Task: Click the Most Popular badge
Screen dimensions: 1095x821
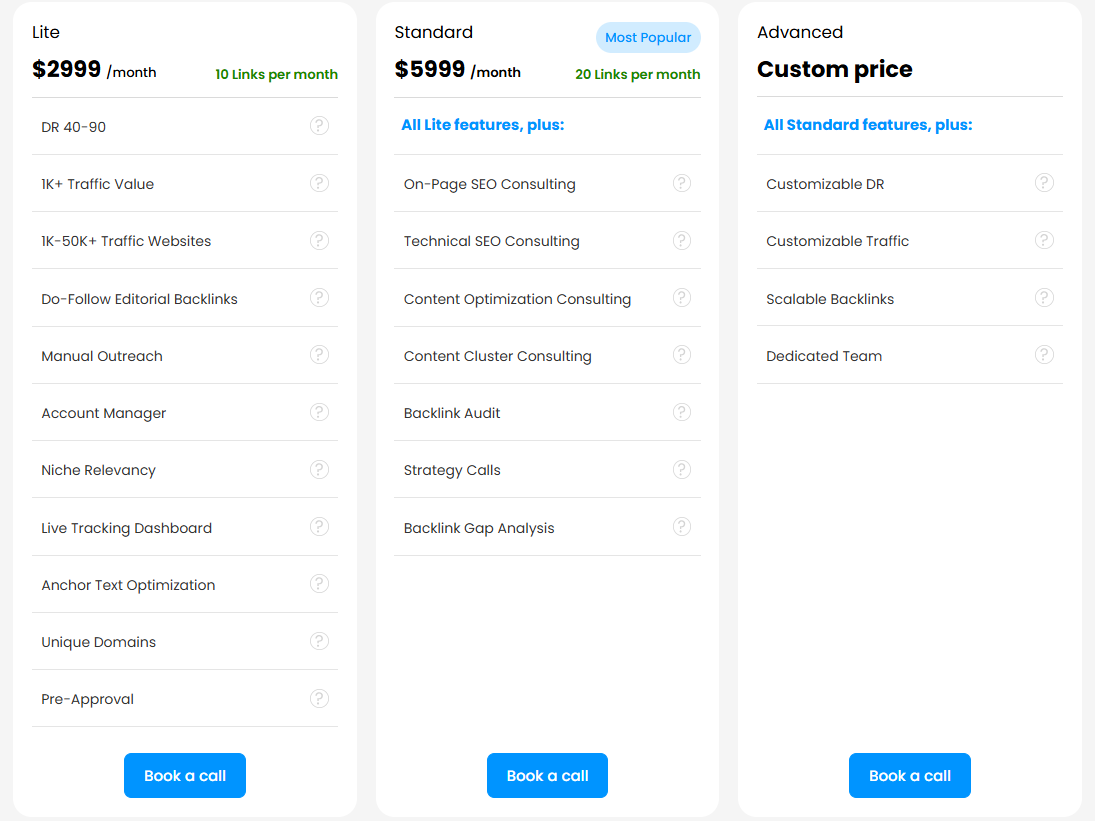Action: (x=648, y=37)
